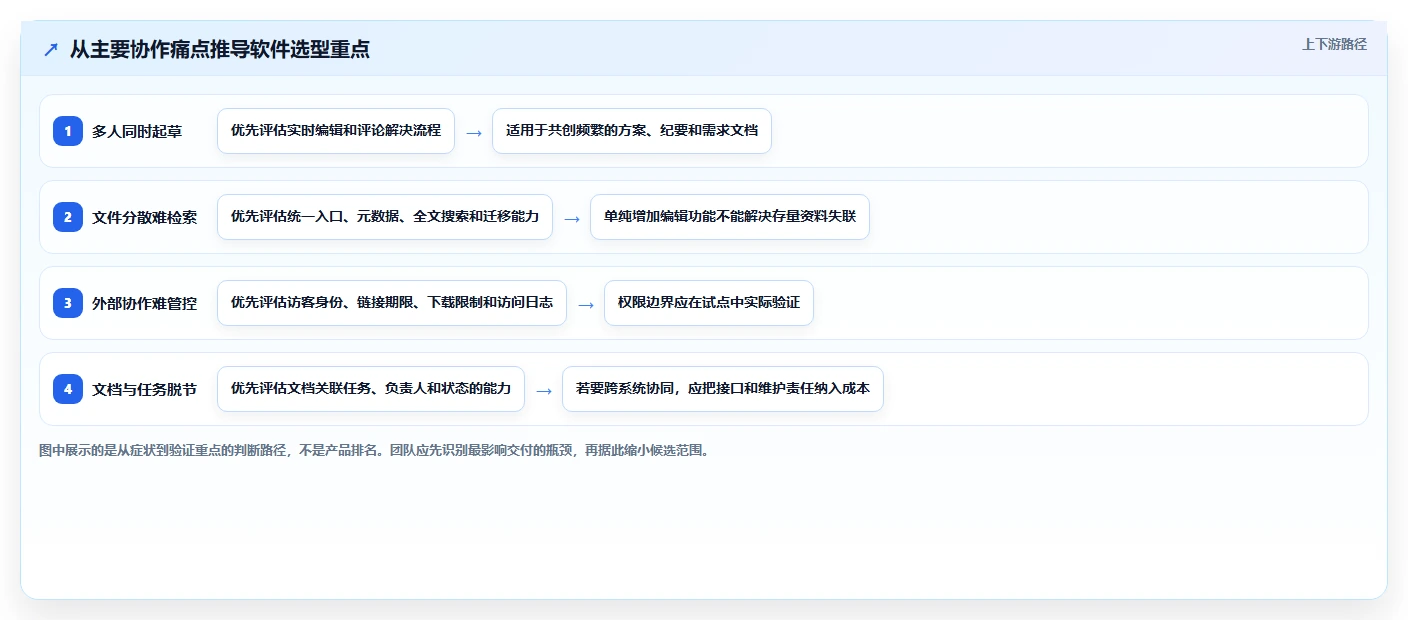Click the 适用于共创频繁的方案、纪要和需求文档 box
The height and width of the screenshot is (620, 1408).
coord(632,131)
